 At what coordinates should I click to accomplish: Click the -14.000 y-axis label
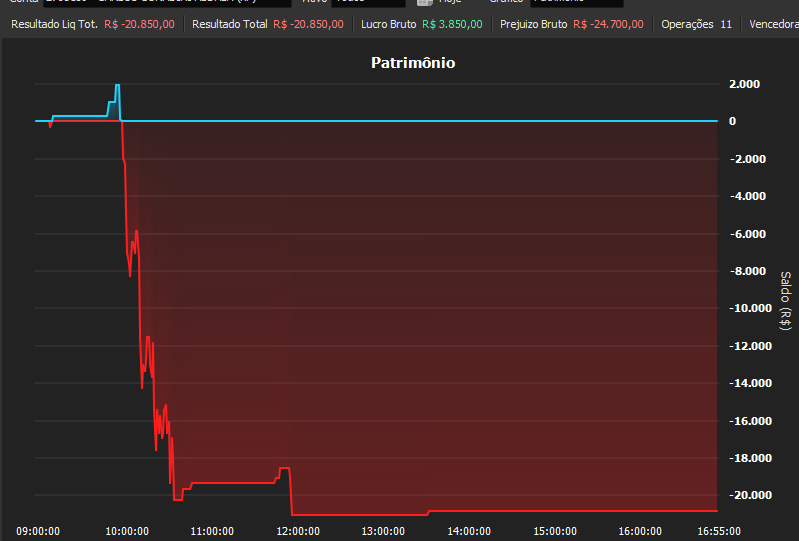tap(751, 383)
